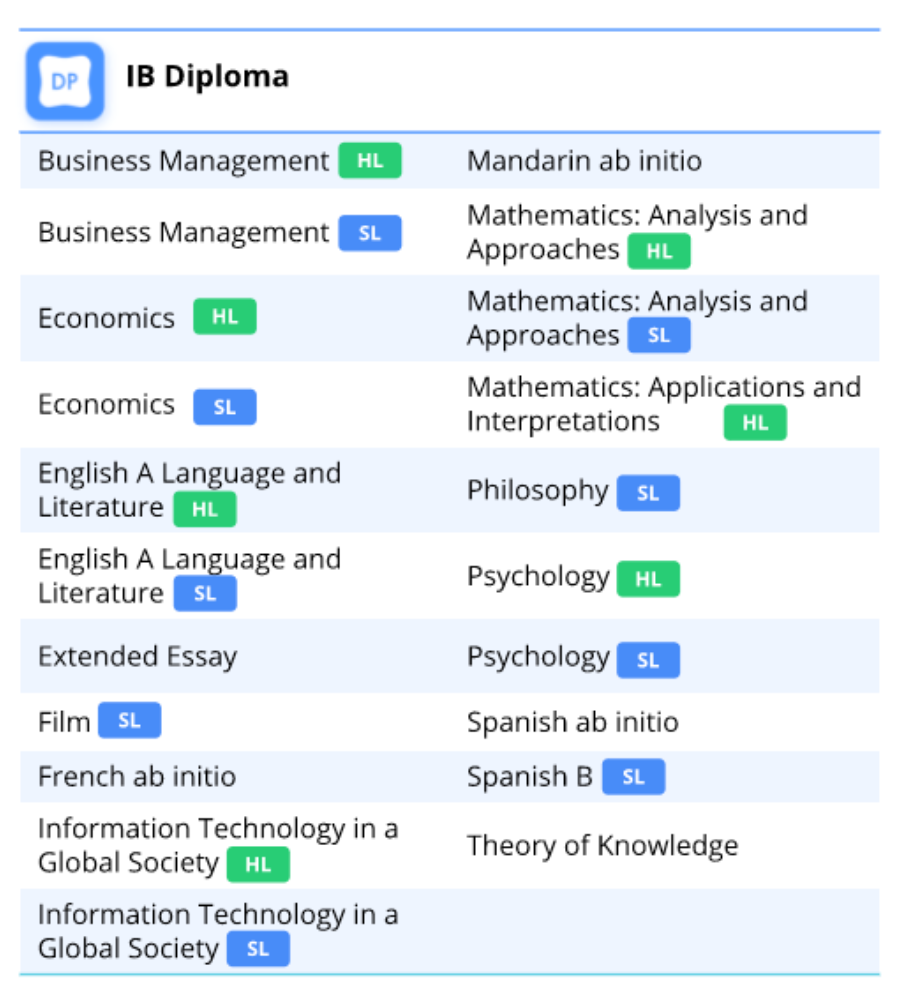Open the Extended Essay subject

pos(137,657)
